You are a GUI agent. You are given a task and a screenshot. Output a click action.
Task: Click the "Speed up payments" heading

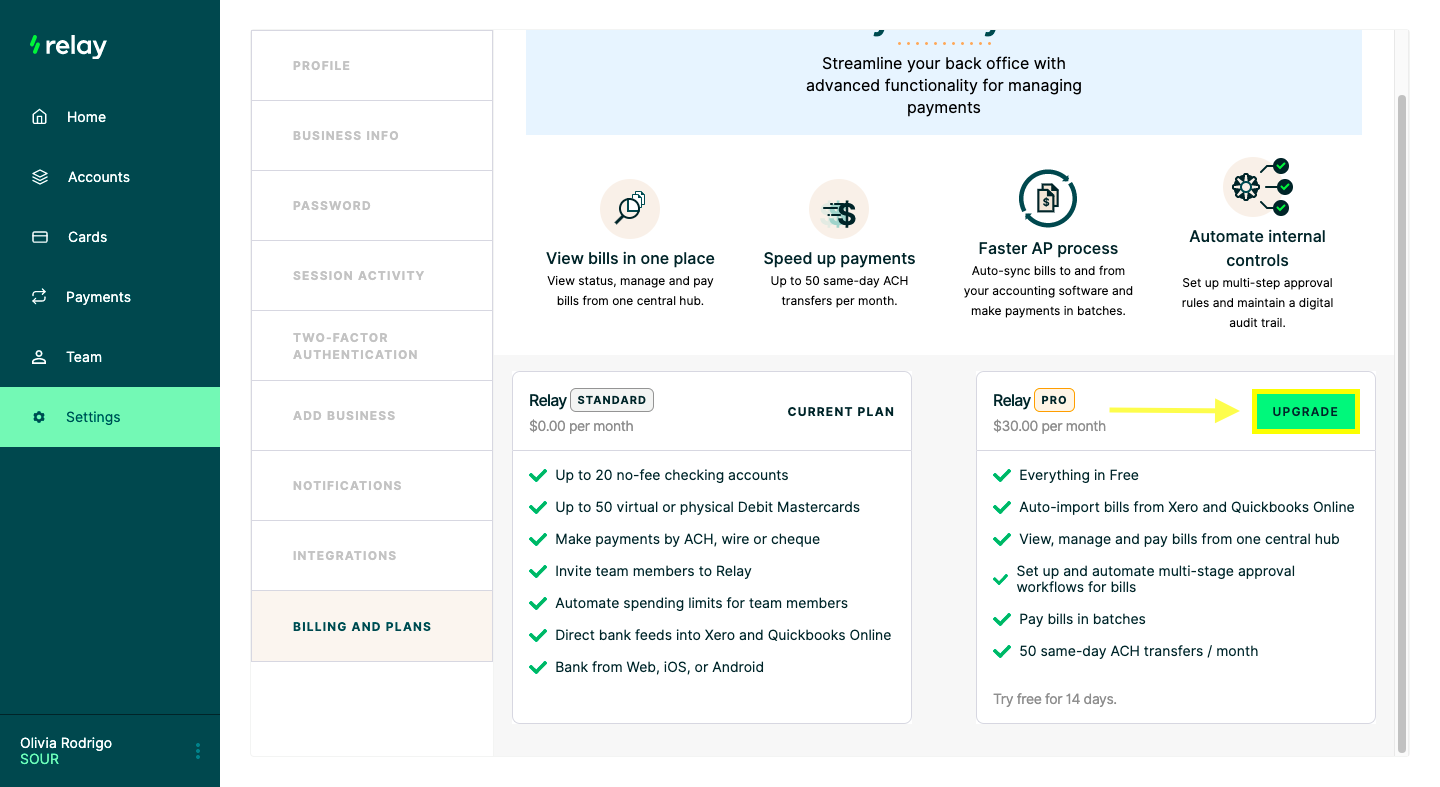[x=839, y=258]
